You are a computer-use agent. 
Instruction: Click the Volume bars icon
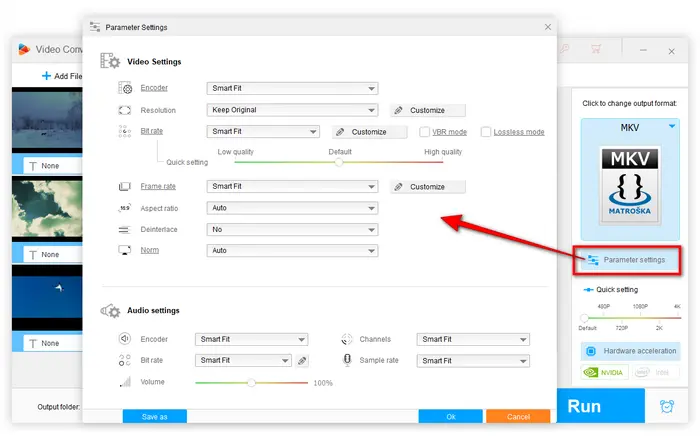(125, 382)
